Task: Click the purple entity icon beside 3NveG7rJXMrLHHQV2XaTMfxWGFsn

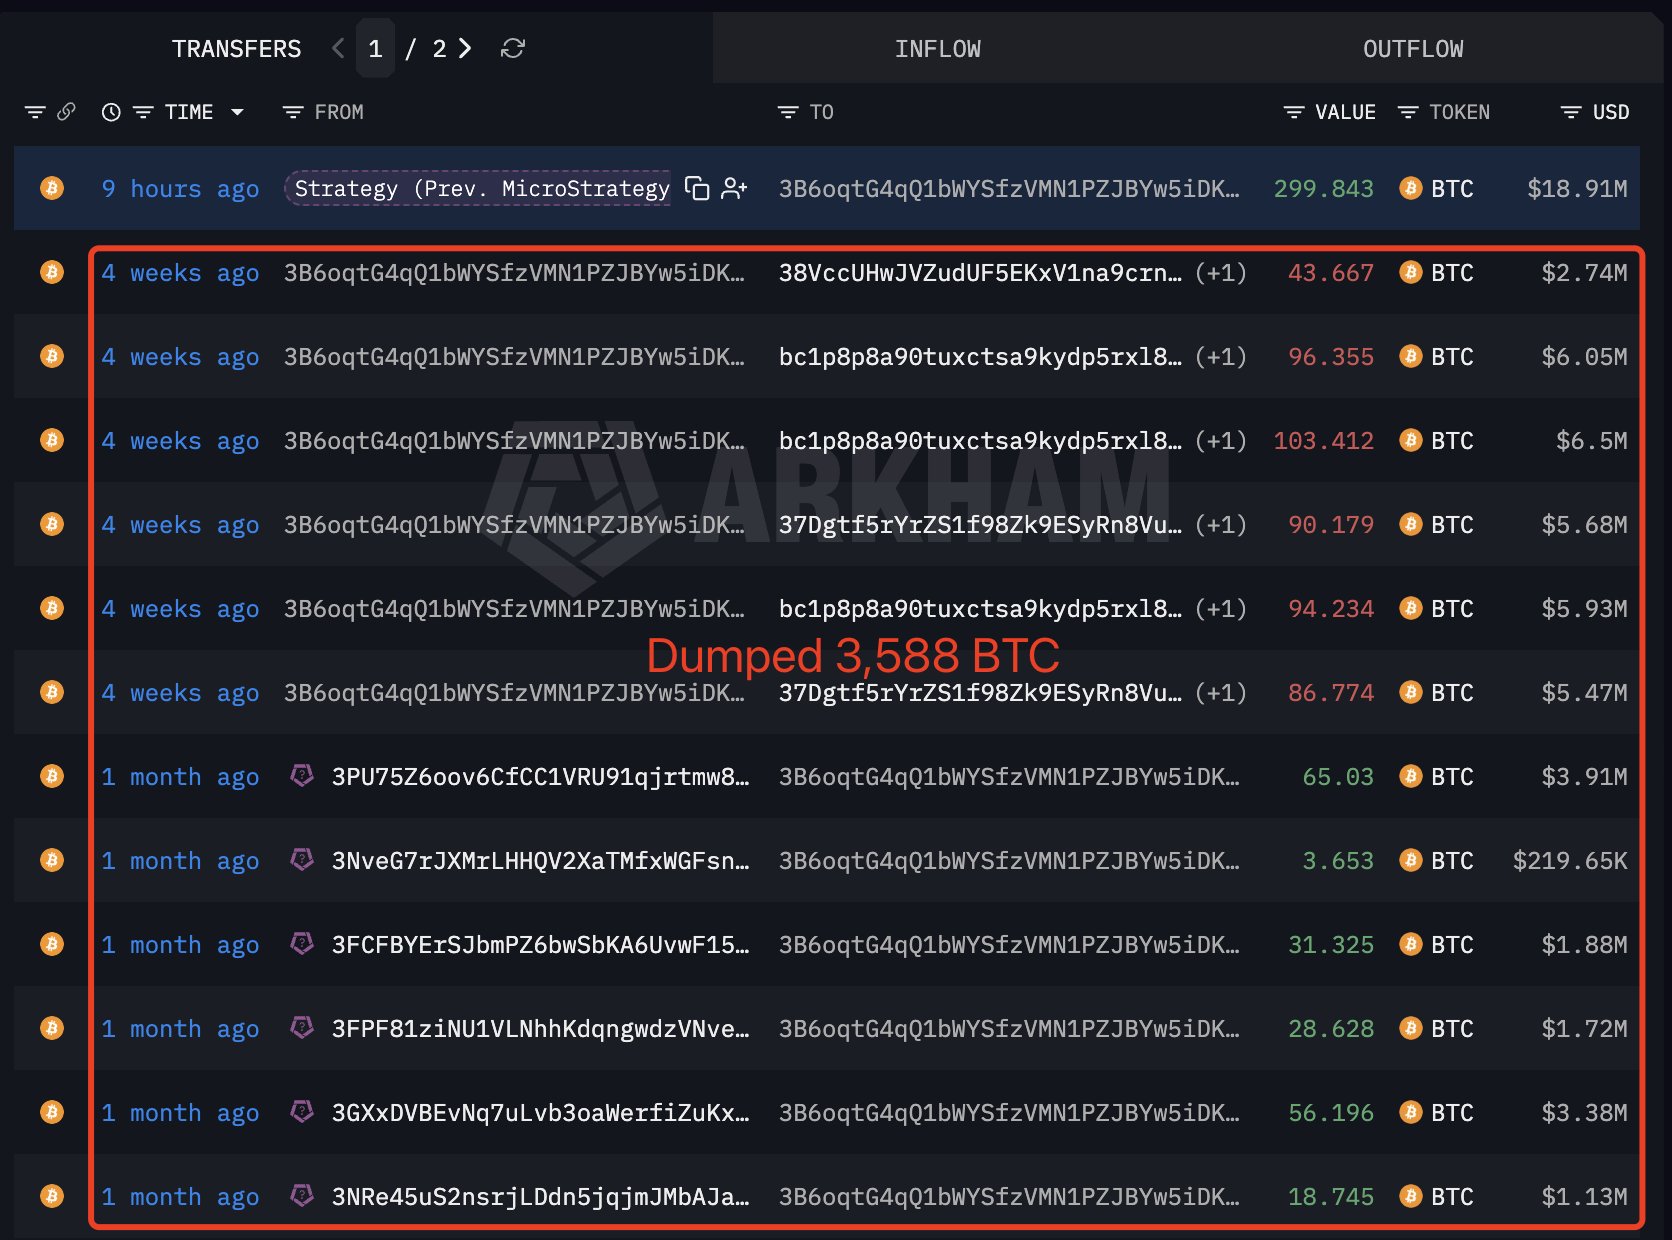Action: 302,860
